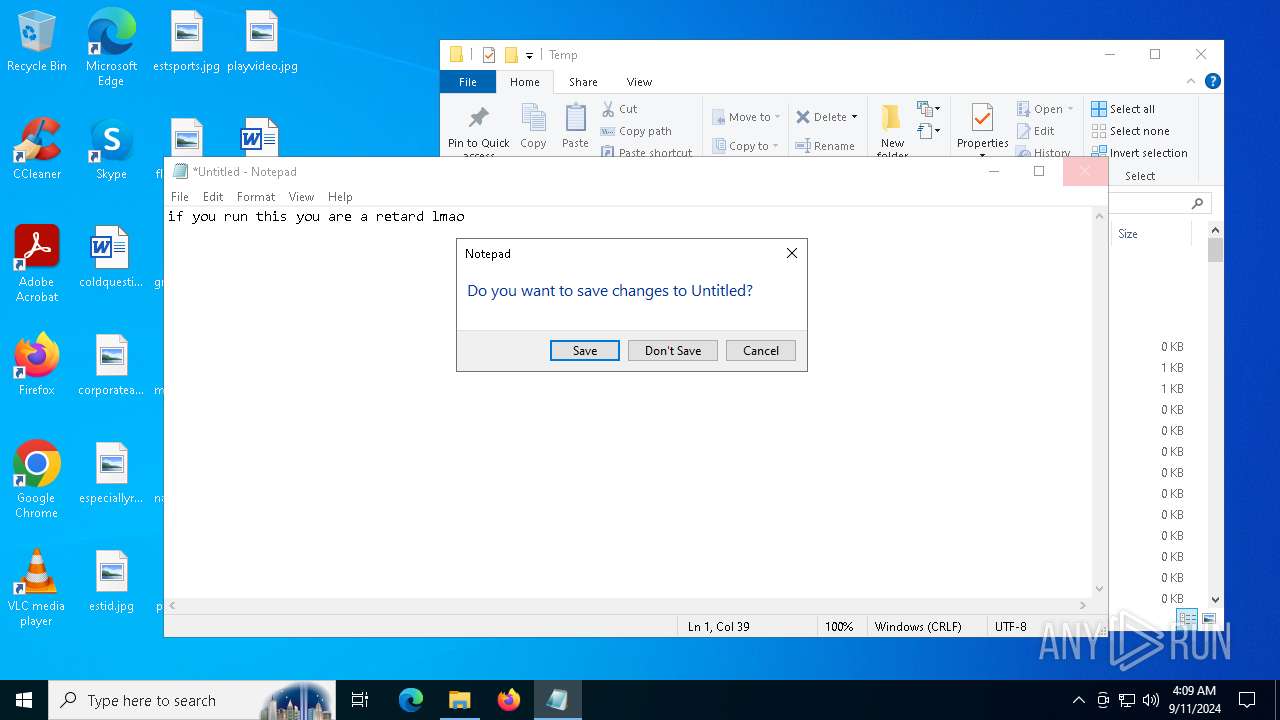Click Select none in Explorer ribbon
This screenshot has height=720, width=1280.
[1130, 131]
